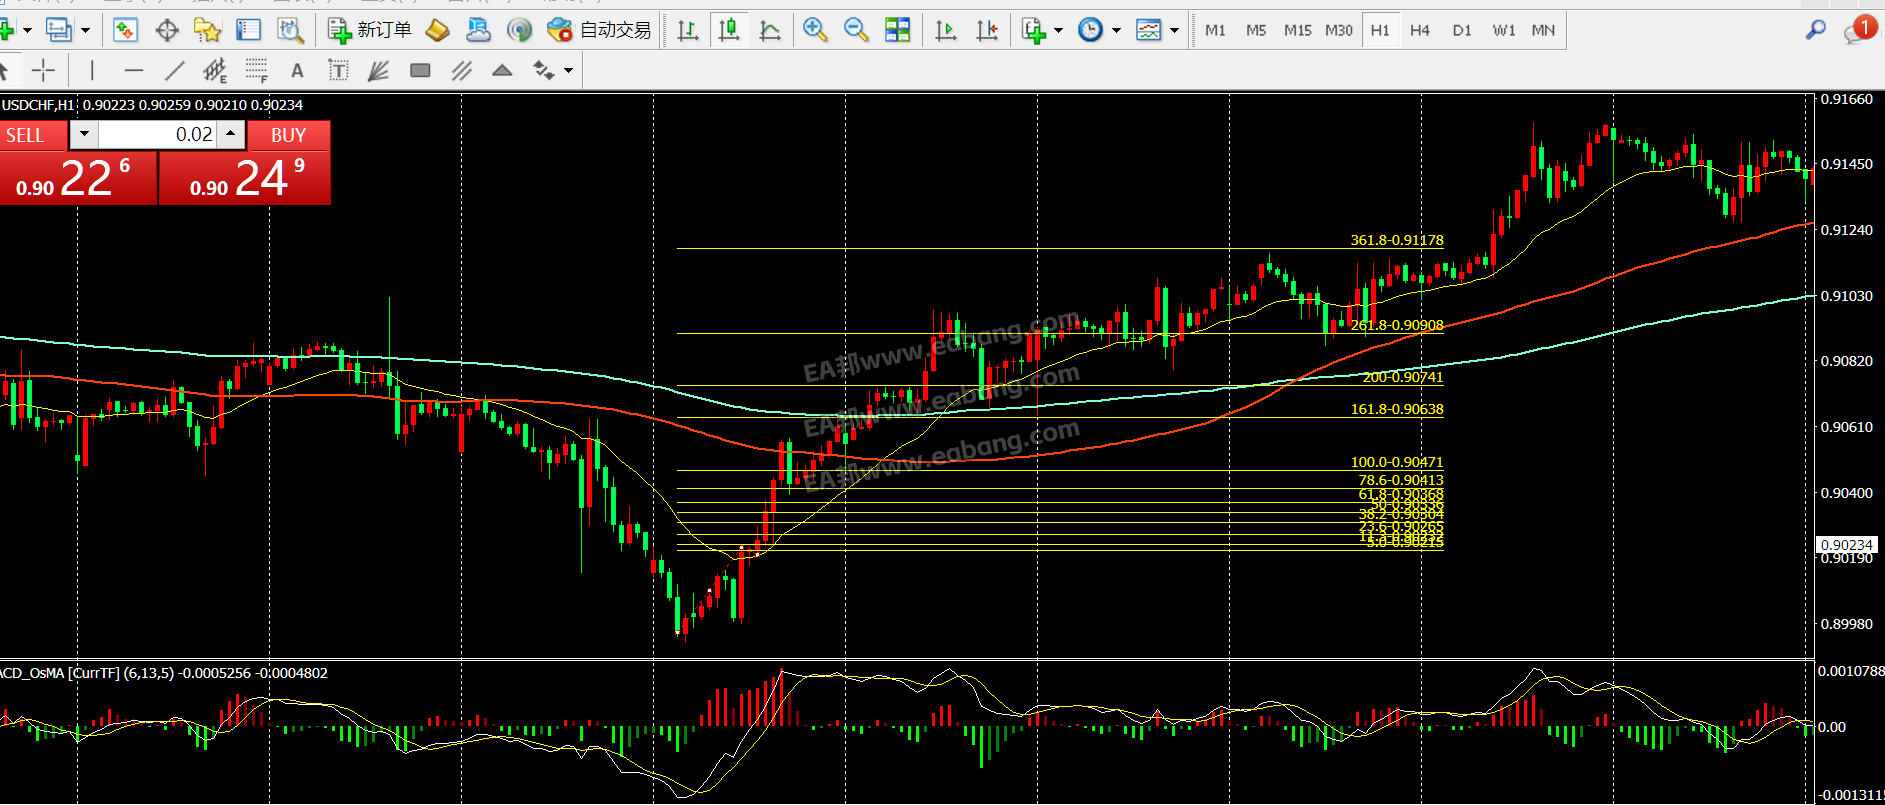Click the 新订单 new order button
Image resolution: width=1885 pixels, height=805 pixels.
tap(370, 30)
